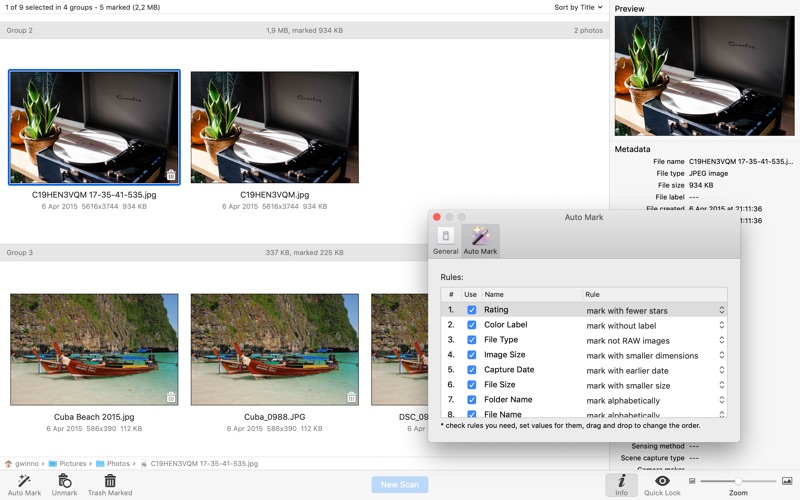Viewport: 800px width, 500px height.
Task: Click the Trash Marked icon
Action: (x=110, y=481)
